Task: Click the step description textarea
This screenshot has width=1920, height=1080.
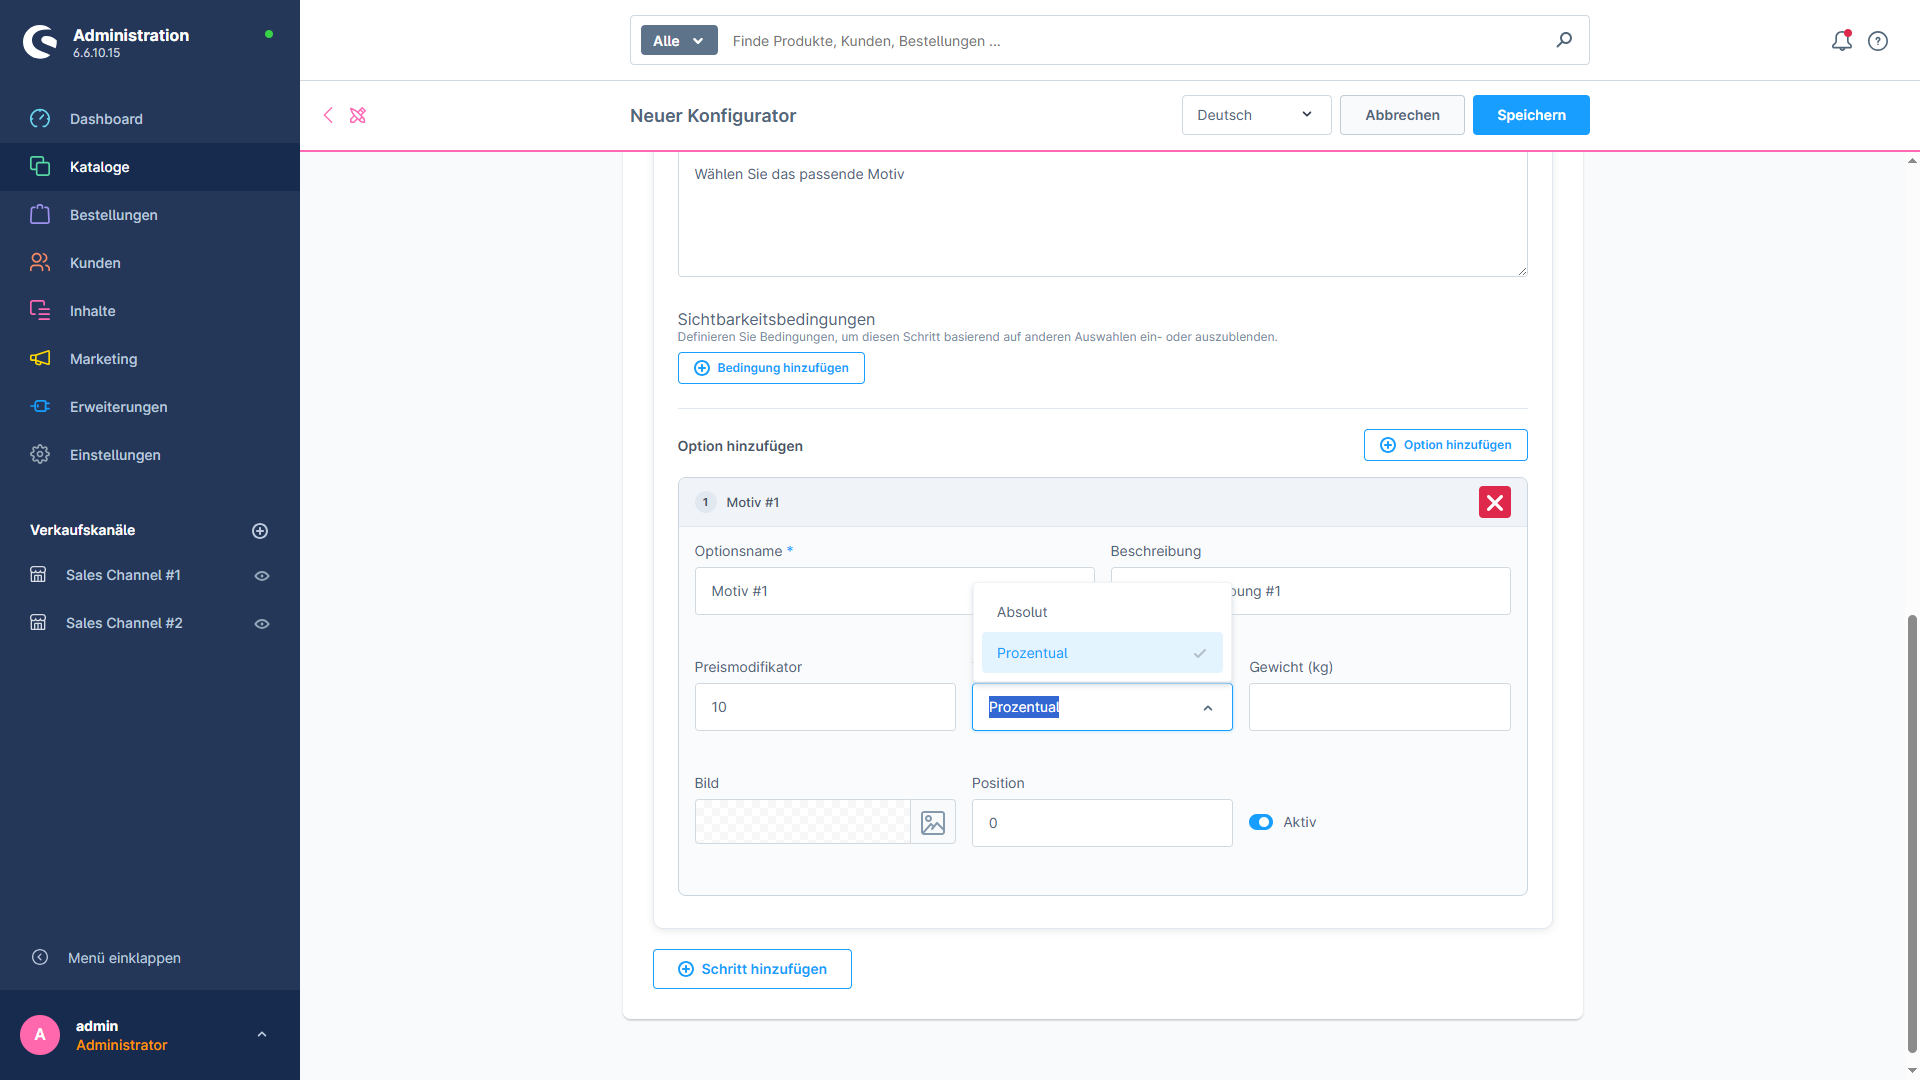Action: [x=1102, y=215]
